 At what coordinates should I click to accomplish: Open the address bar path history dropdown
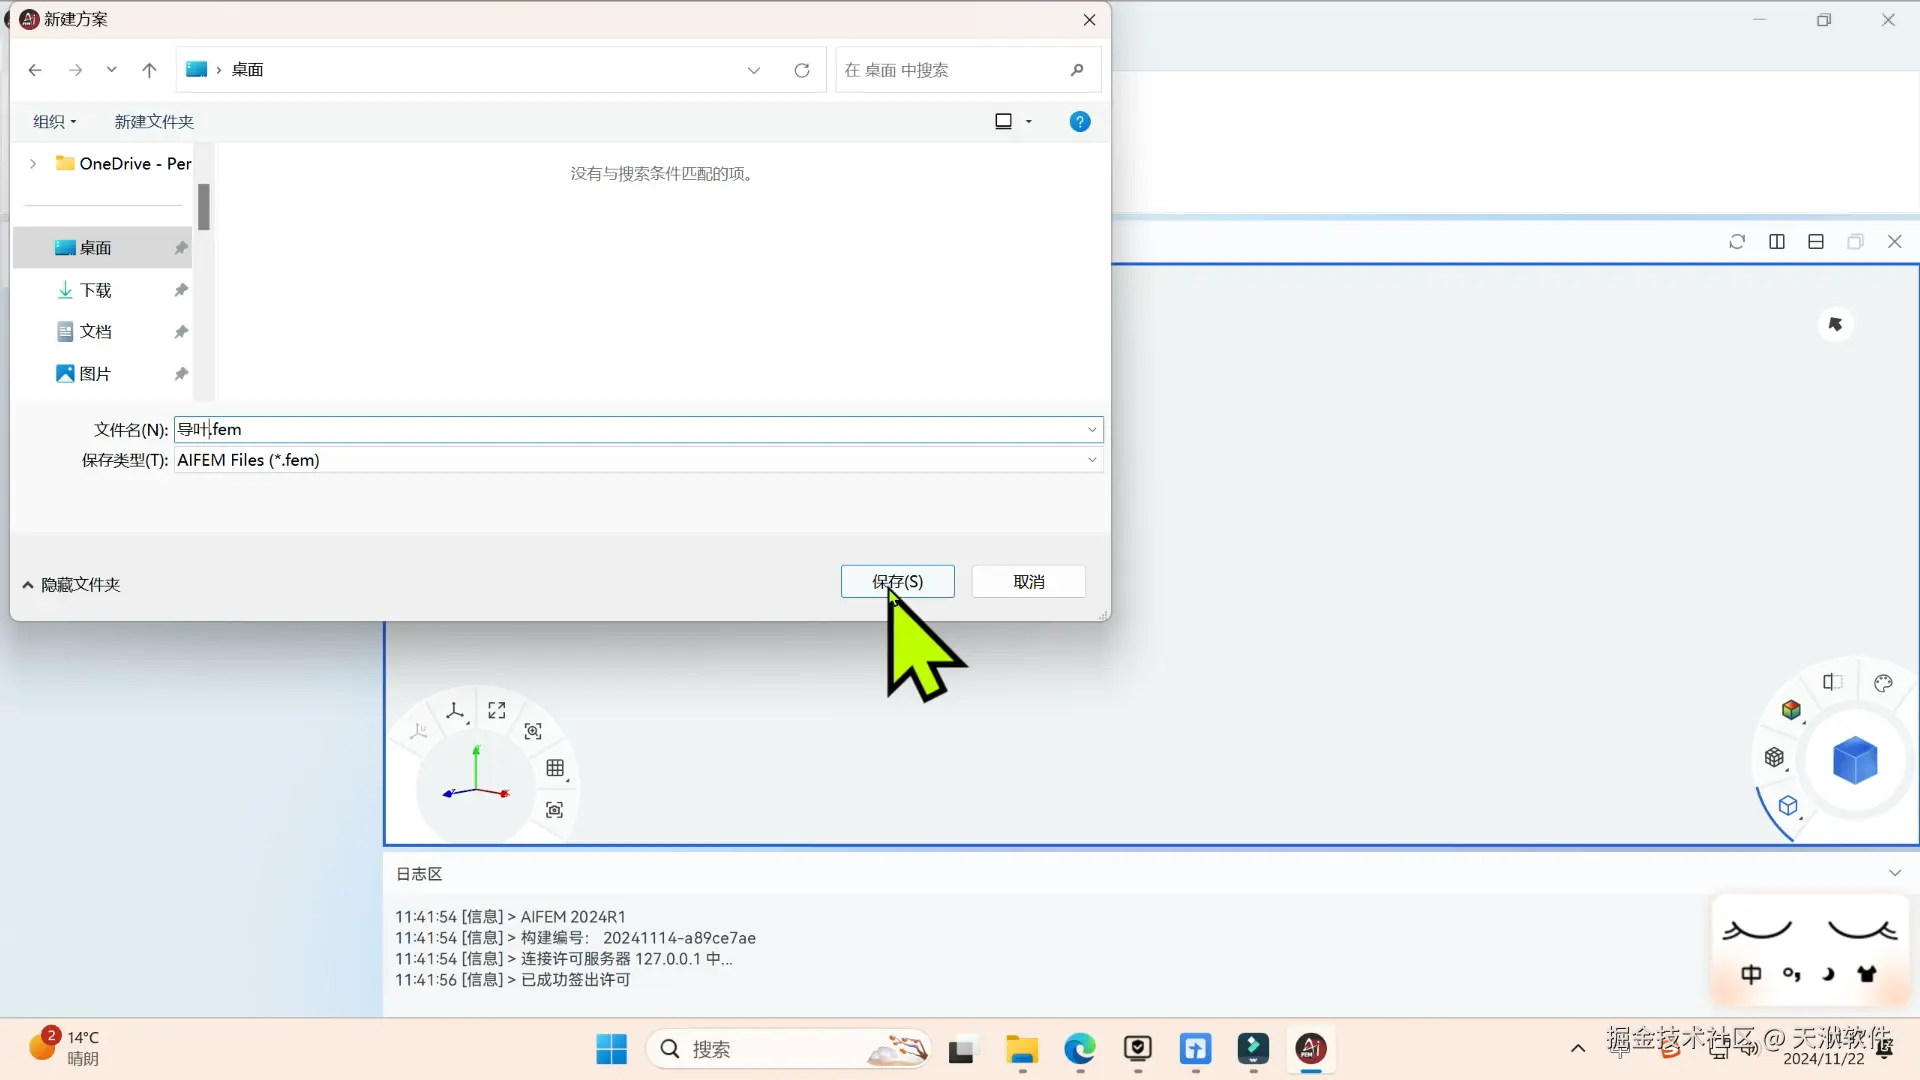(x=754, y=70)
